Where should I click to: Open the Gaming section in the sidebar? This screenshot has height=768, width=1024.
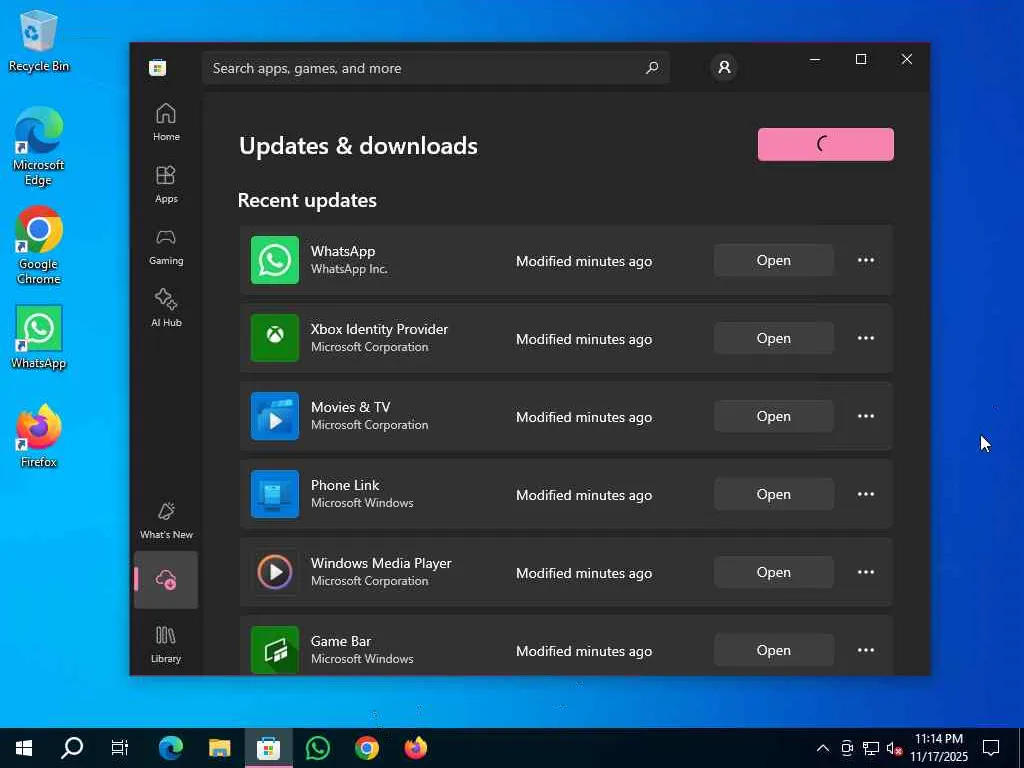[x=166, y=246]
